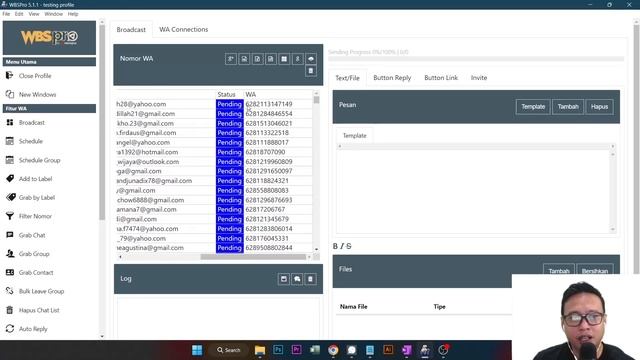Open Premiere Pro from taskbar
The height and width of the screenshot is (360, 640).
(x=296, y=350)
